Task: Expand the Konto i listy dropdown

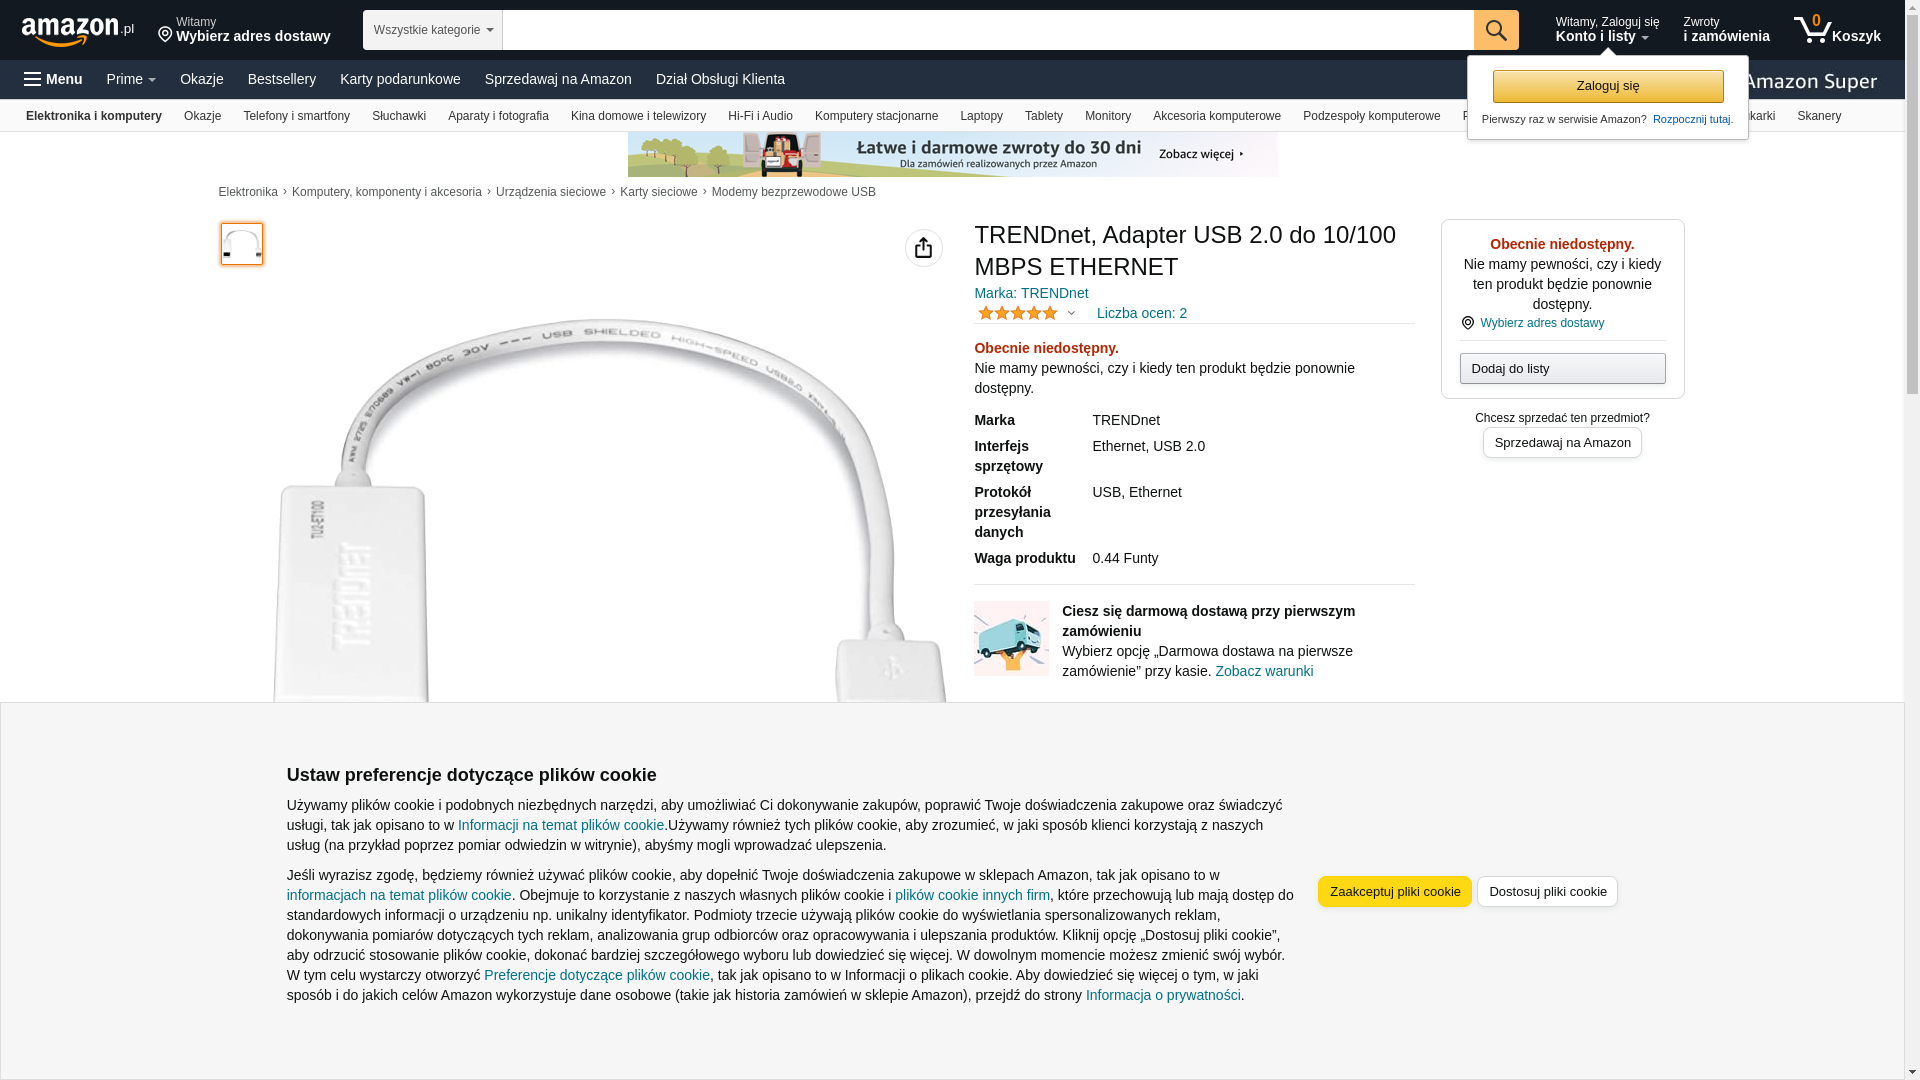Action: point(1607,30)
